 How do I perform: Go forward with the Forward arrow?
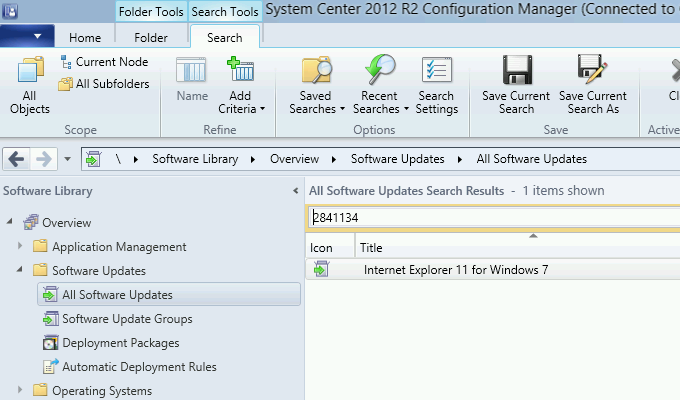[44, 159]
